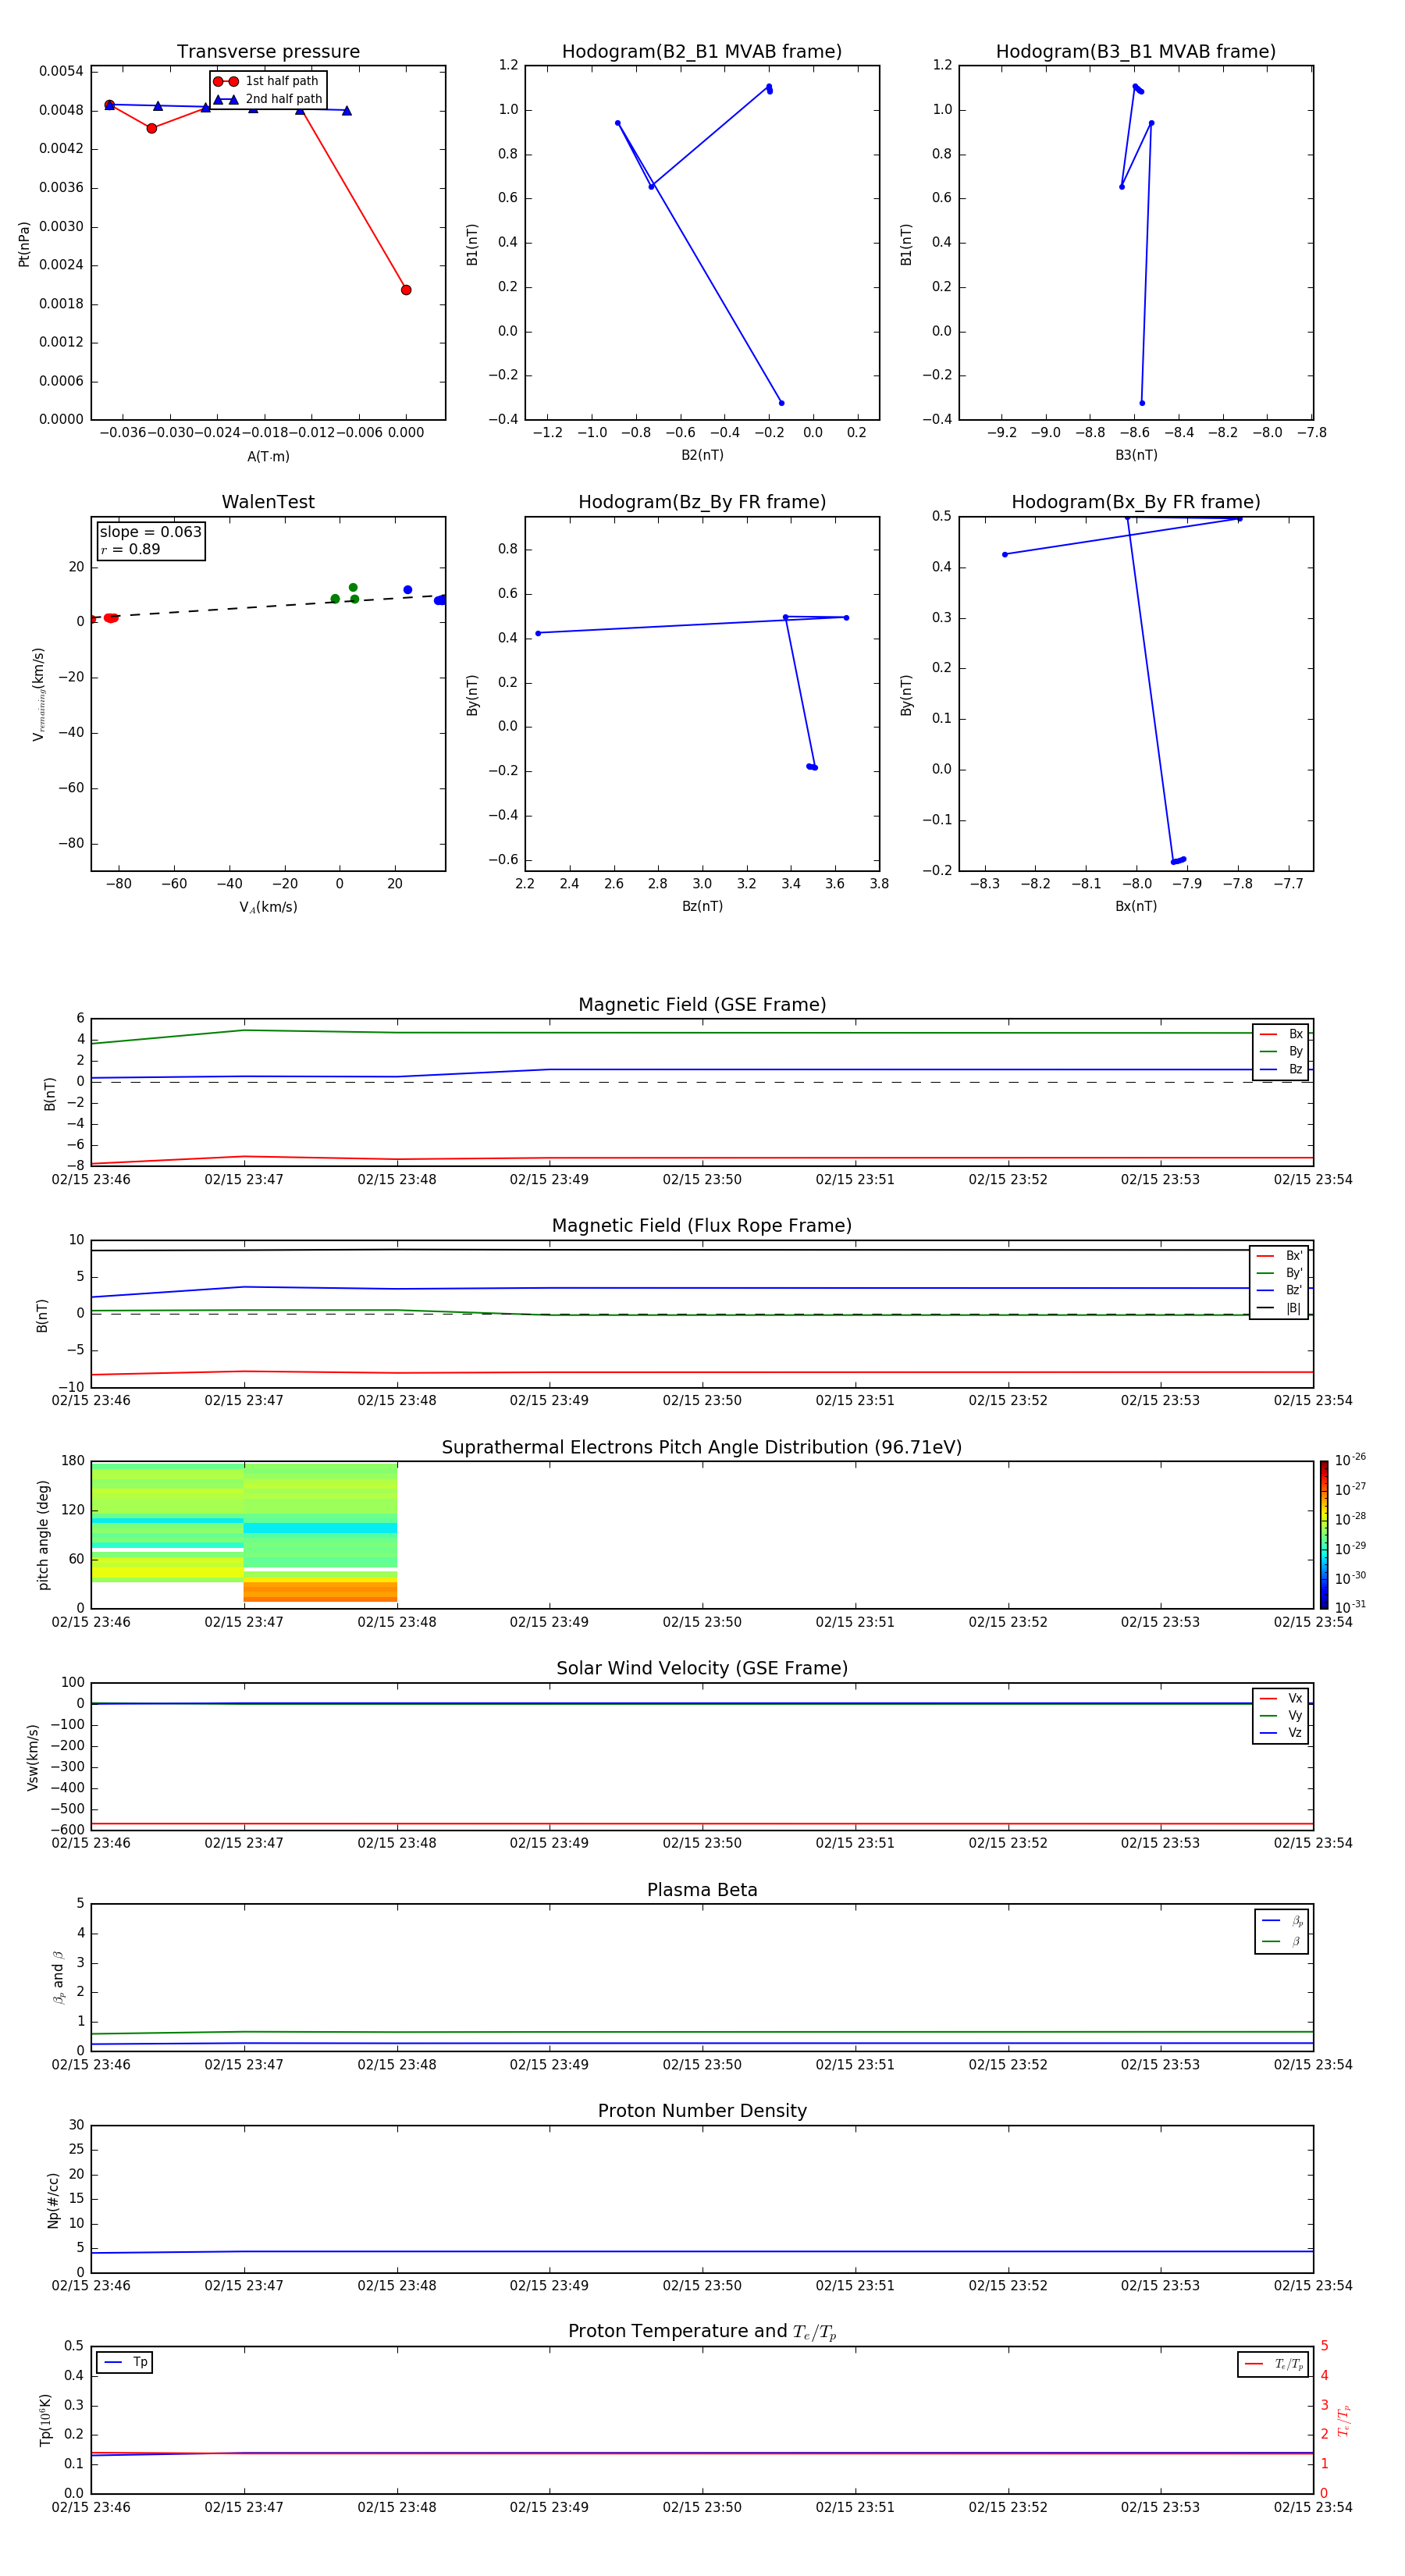Click the Walen 'VA(km/s)' x-axis label
1405x2576 pixels.
[x=268, y=907]
